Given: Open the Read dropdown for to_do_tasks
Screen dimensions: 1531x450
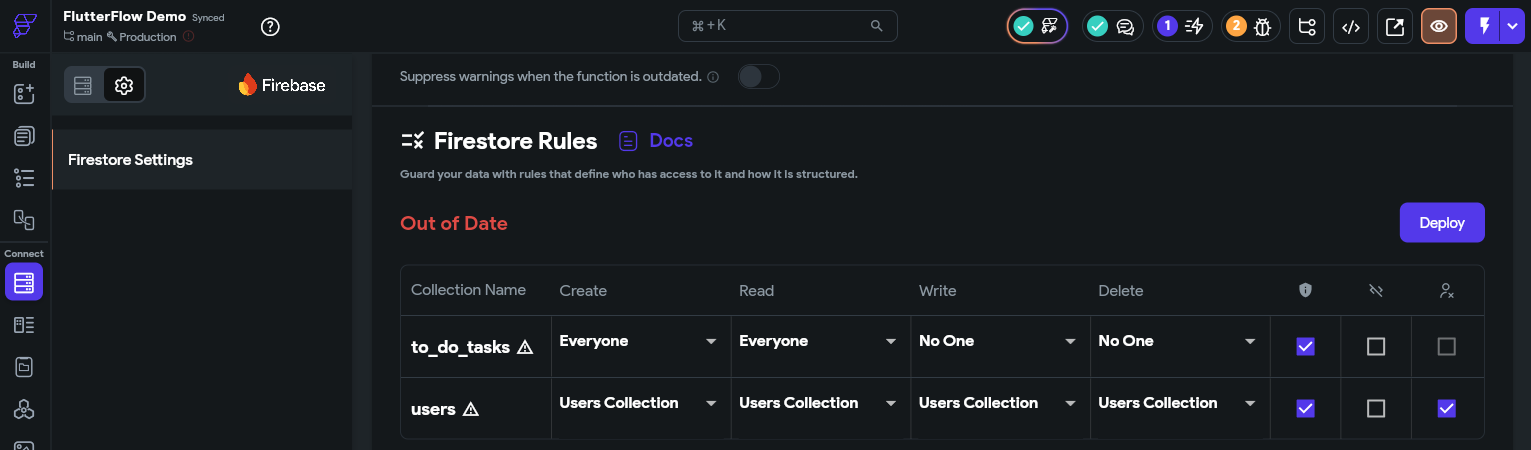Looking at the screenshot, I should (x=819, y=341).
